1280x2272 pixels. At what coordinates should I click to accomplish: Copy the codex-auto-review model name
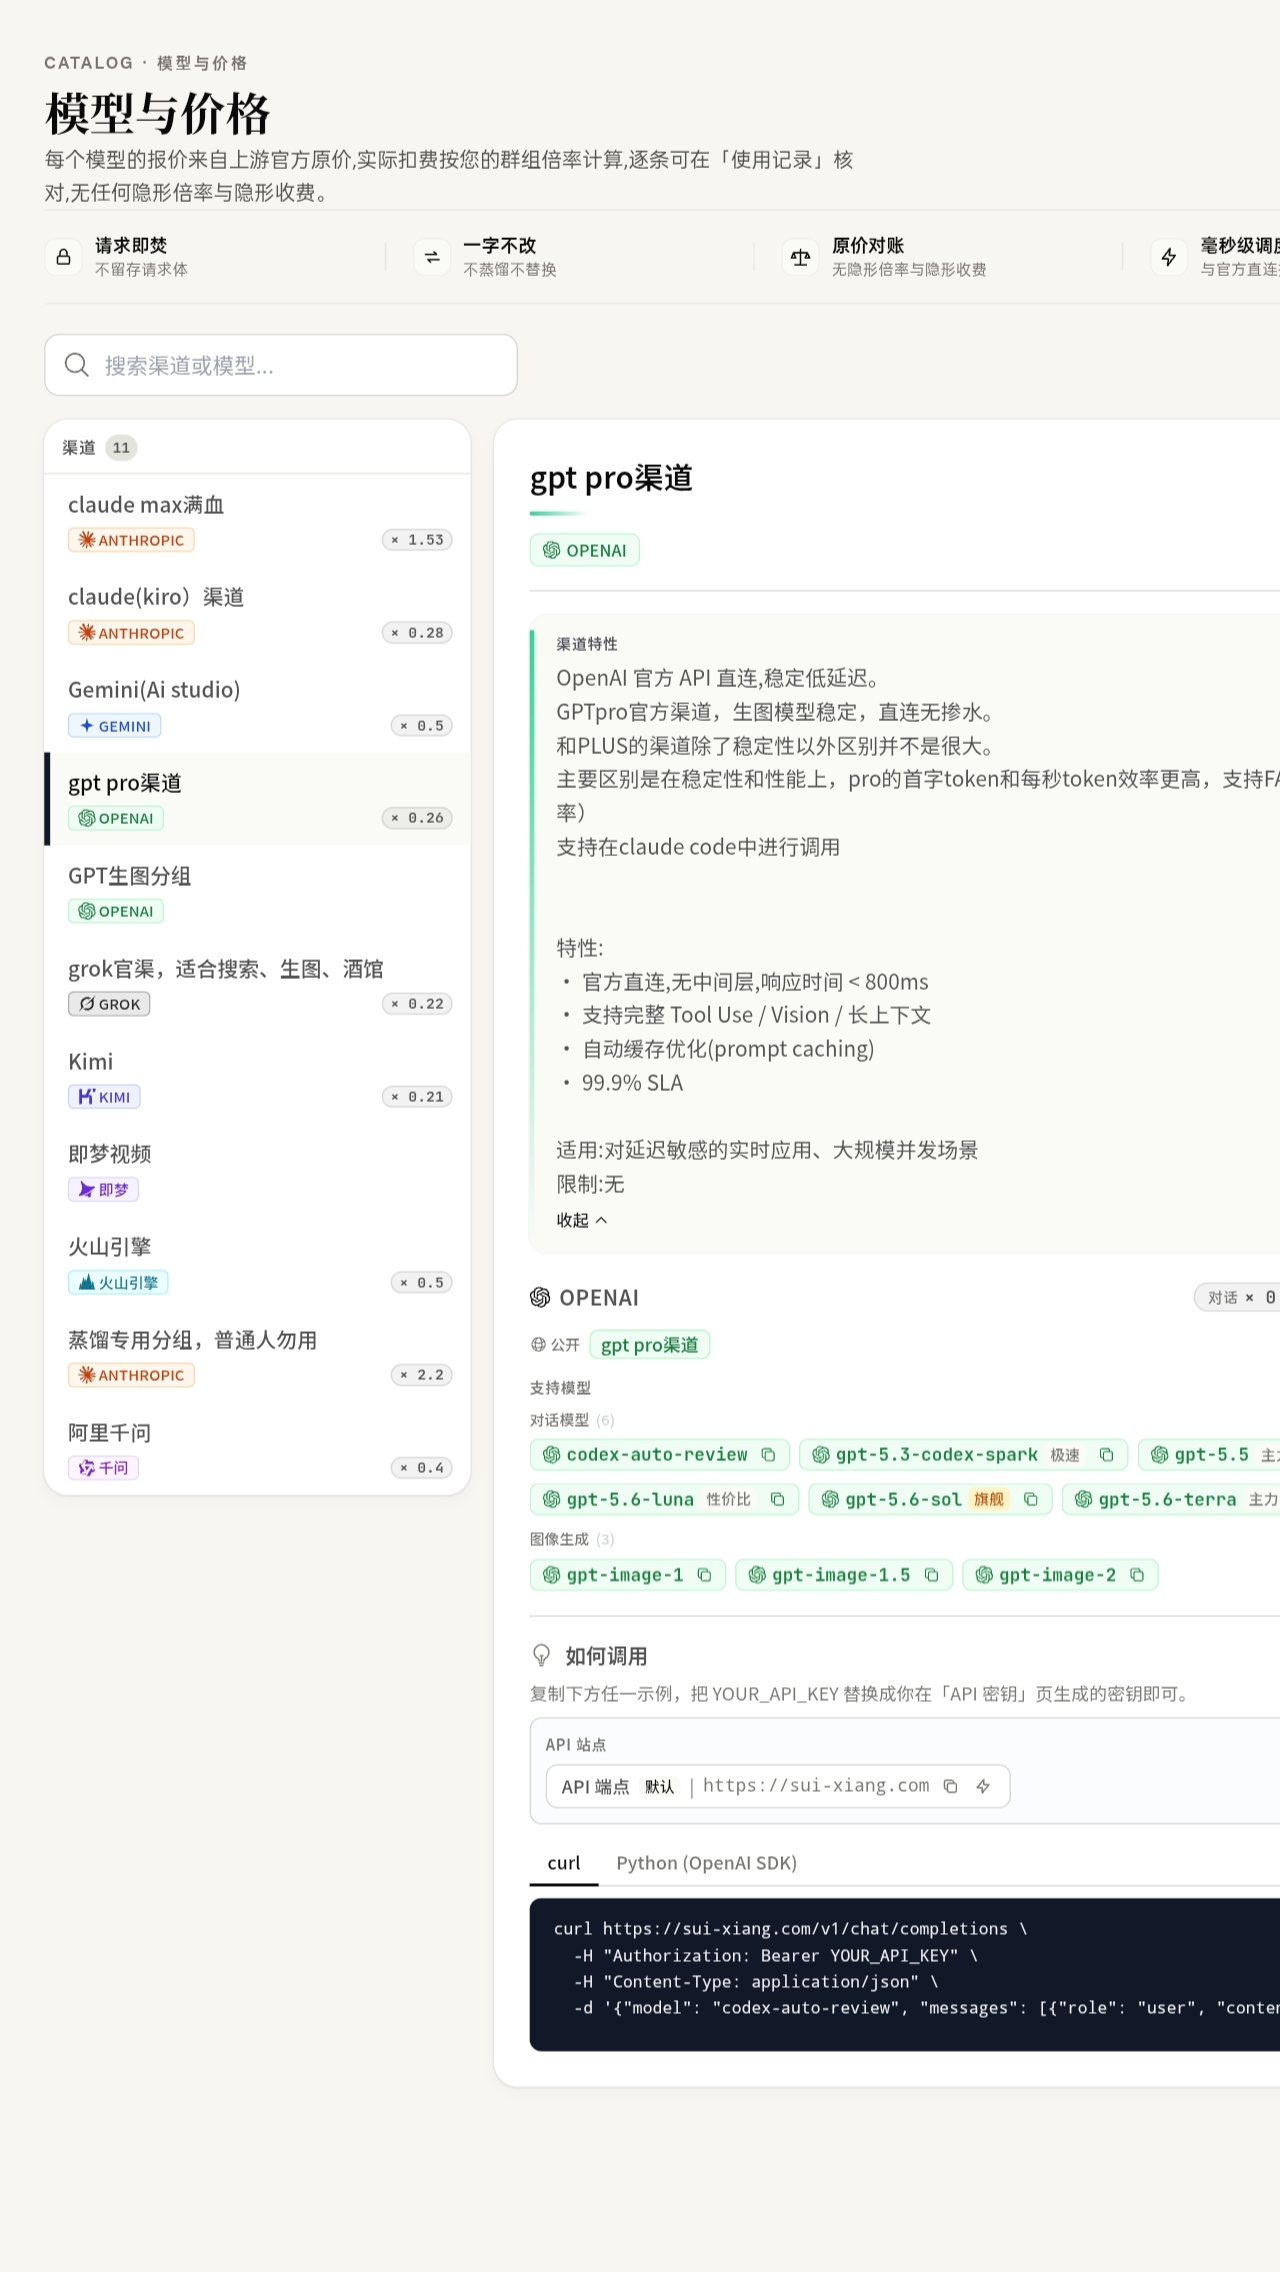coord(768,1455)
